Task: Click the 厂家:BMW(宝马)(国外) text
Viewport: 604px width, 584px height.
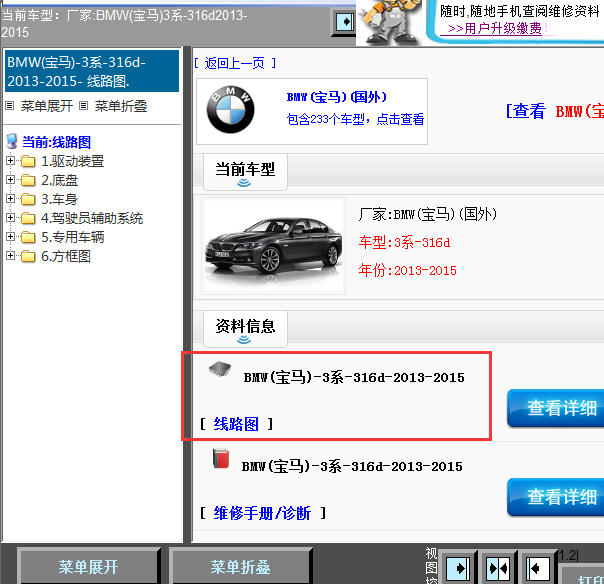Action: tap(428, 214)
